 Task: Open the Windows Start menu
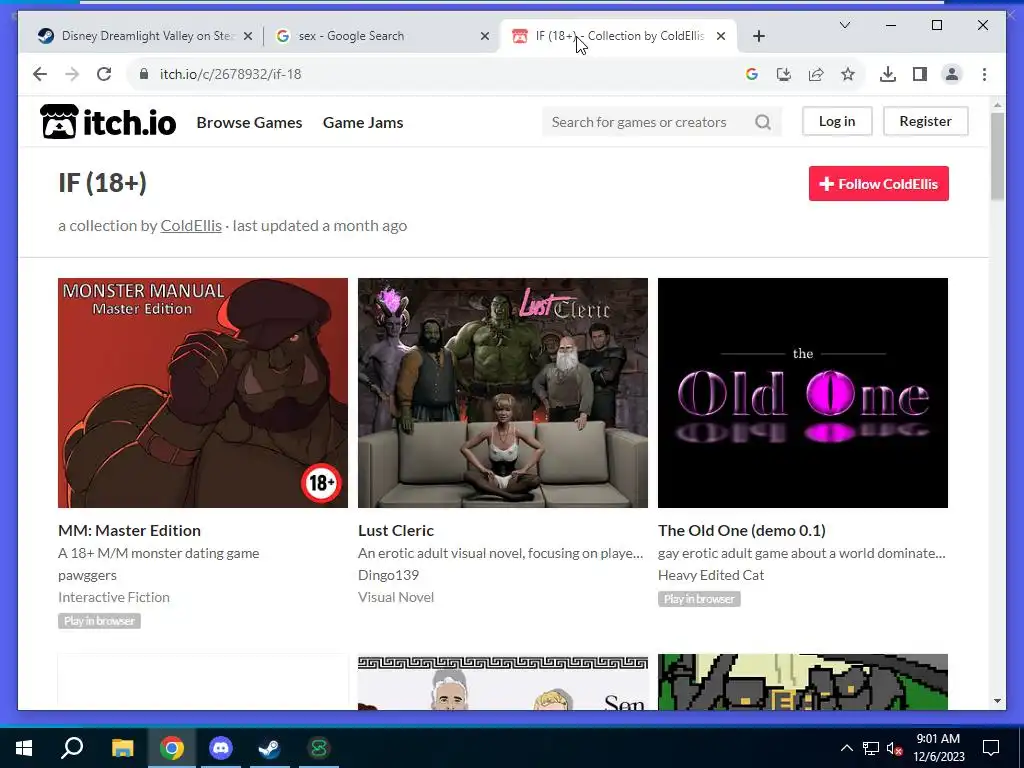coord(24,748)
